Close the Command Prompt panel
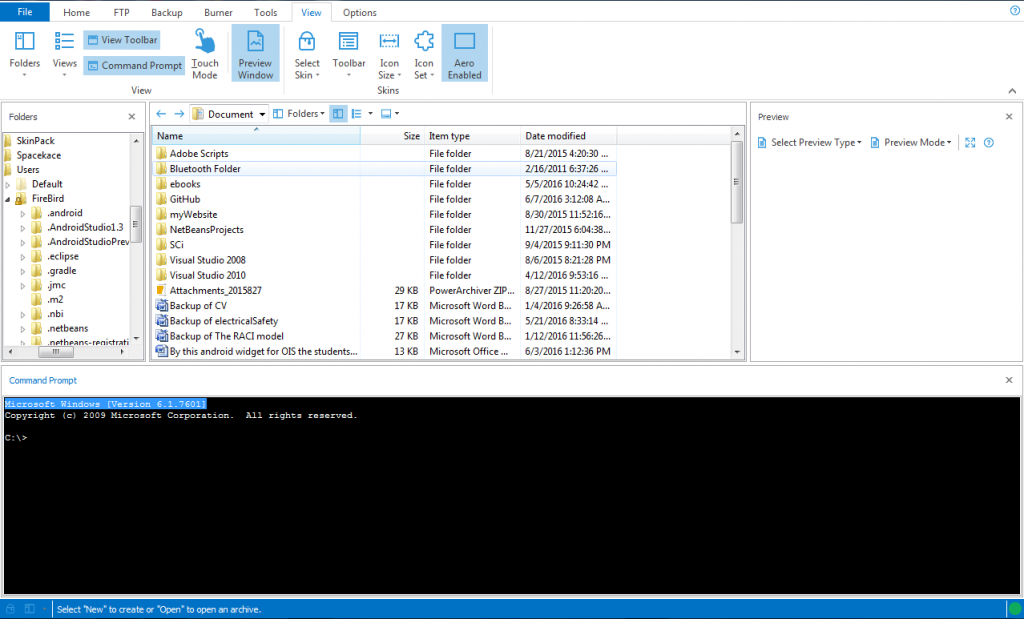Image resolution: width=1024 pixels, height=619 pixels. click(x=1010, y=380)
